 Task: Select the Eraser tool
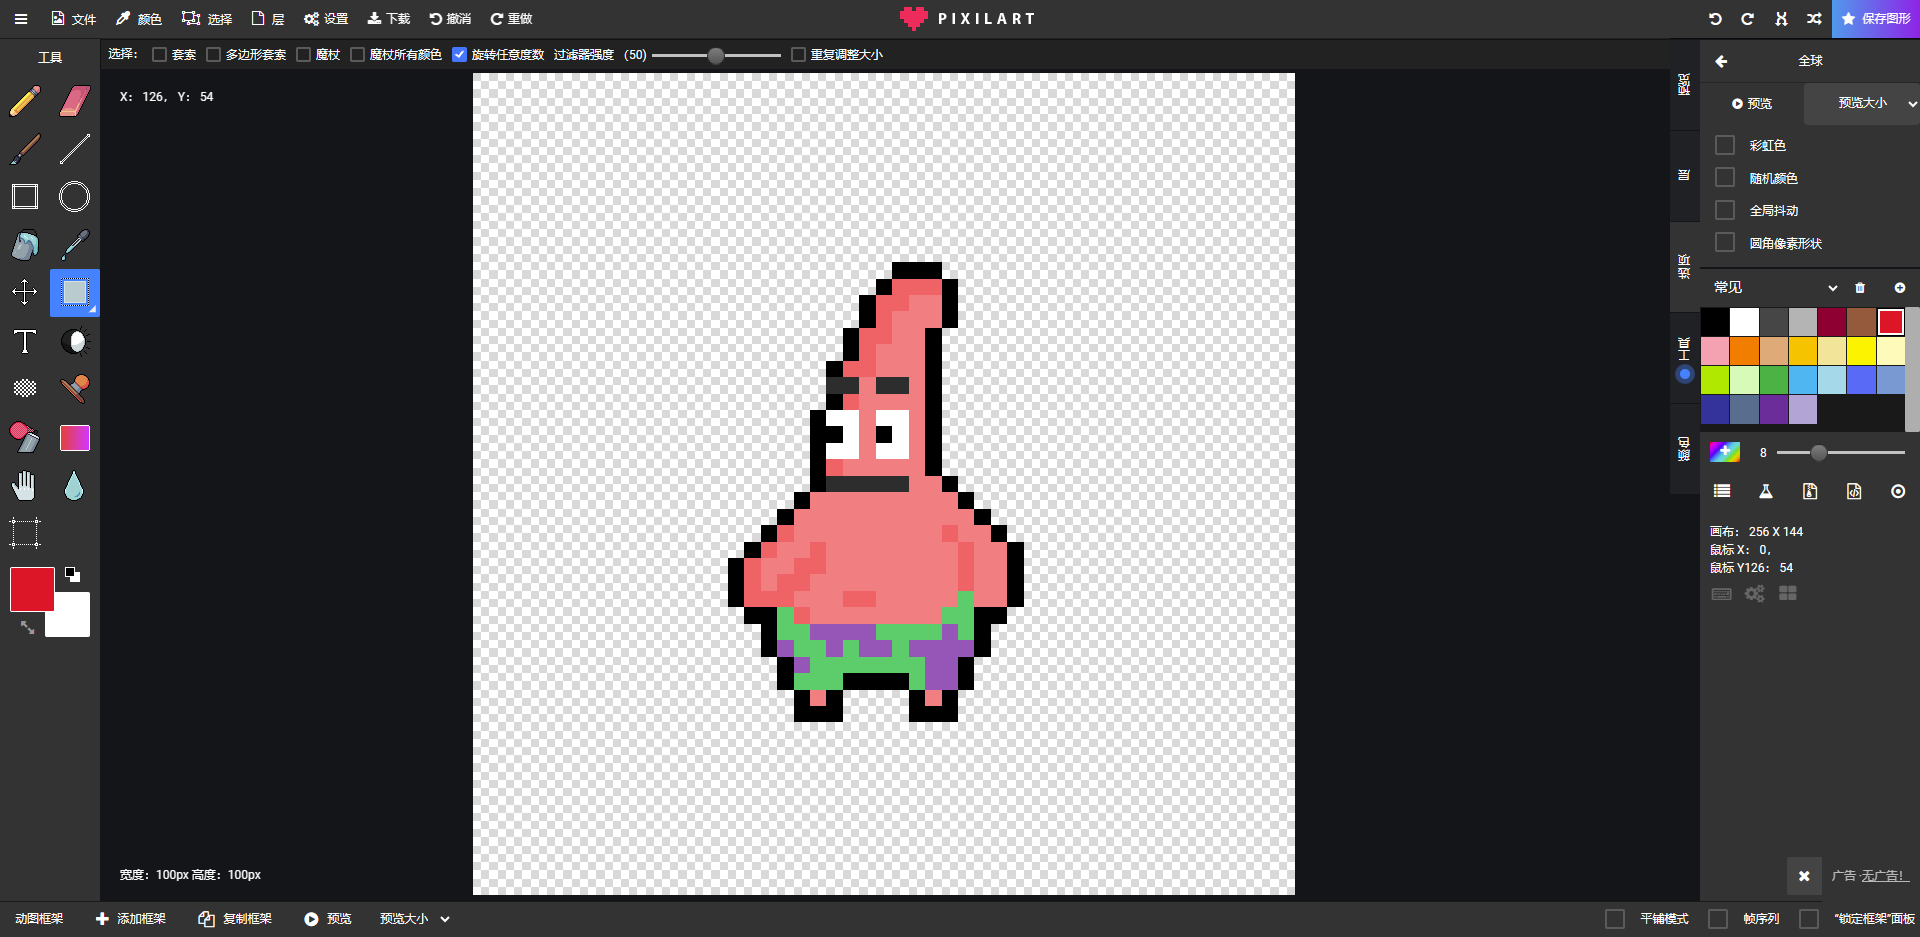tap(75, 100)
